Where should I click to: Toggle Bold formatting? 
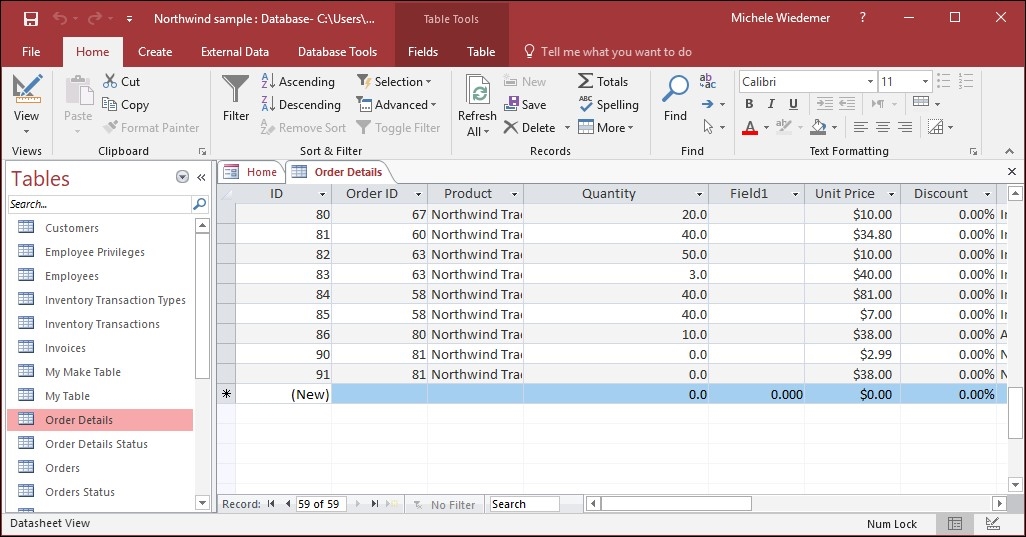749,103
